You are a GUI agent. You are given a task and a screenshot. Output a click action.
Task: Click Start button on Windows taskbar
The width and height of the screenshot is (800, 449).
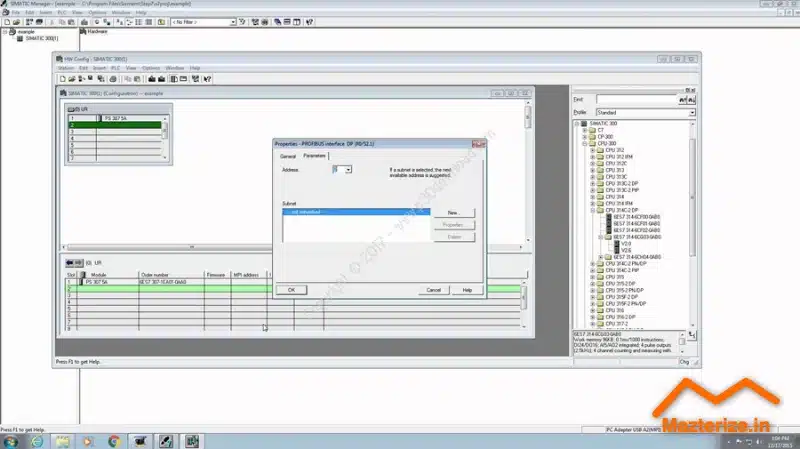[10, 441]
